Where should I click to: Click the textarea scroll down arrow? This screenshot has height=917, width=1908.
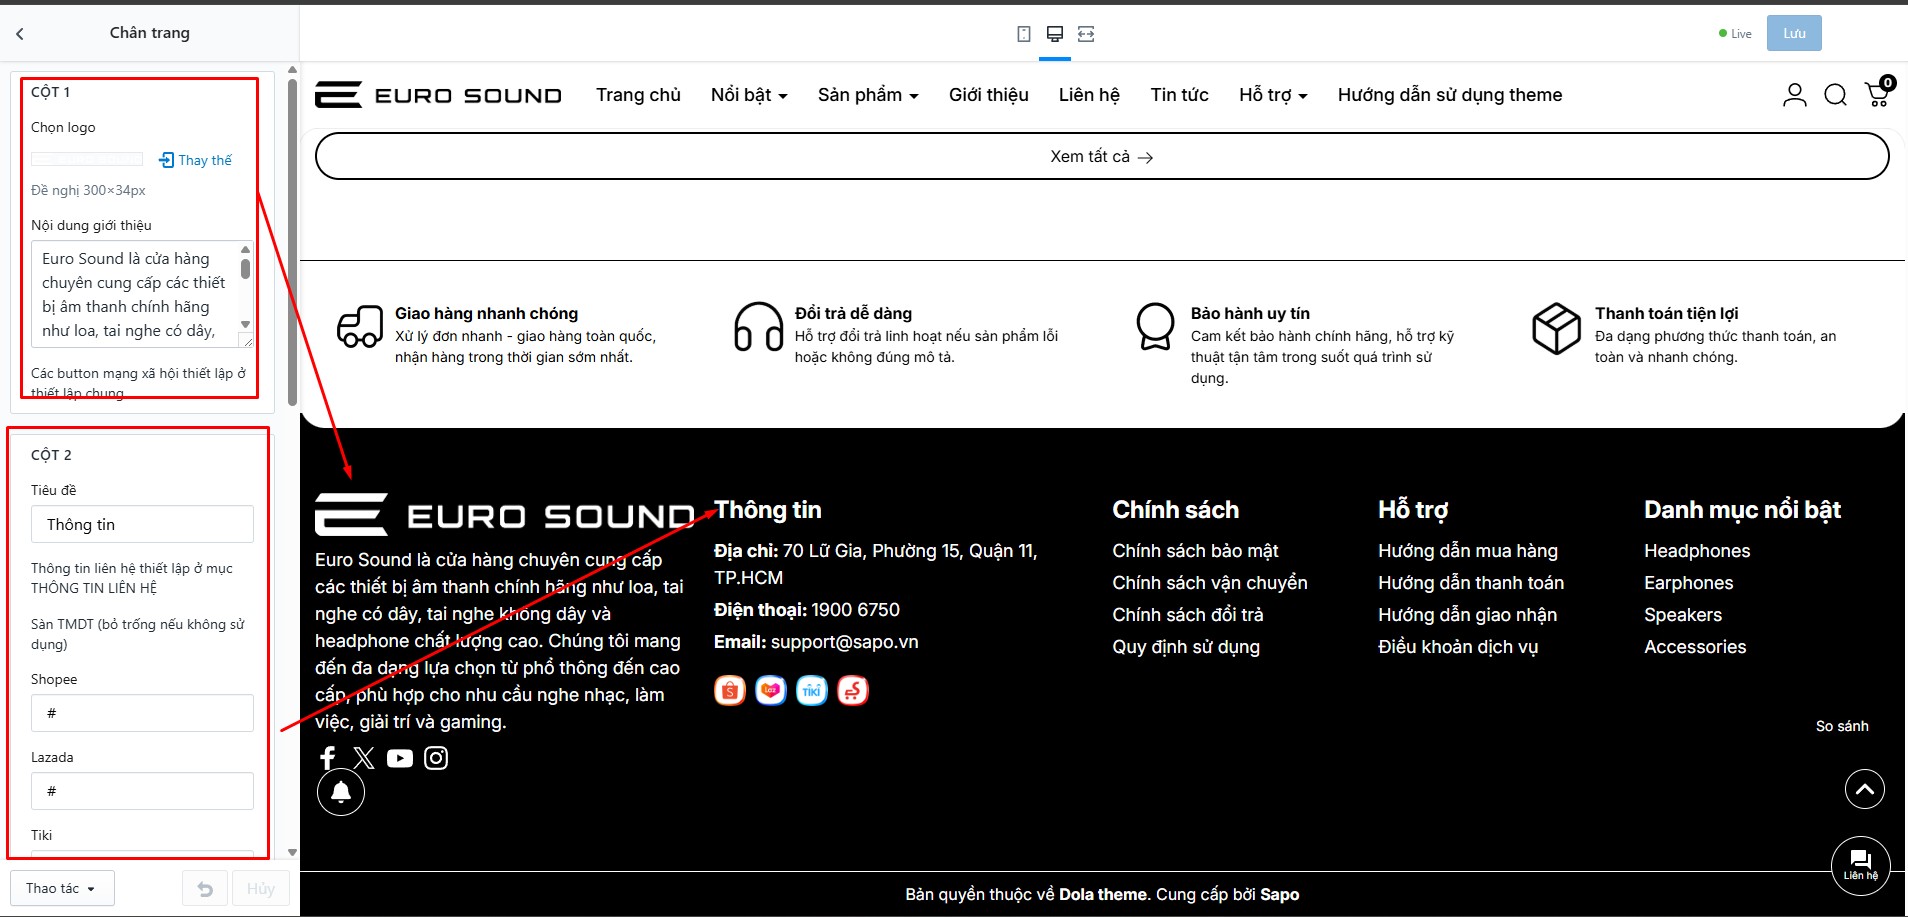click(245, 324)
